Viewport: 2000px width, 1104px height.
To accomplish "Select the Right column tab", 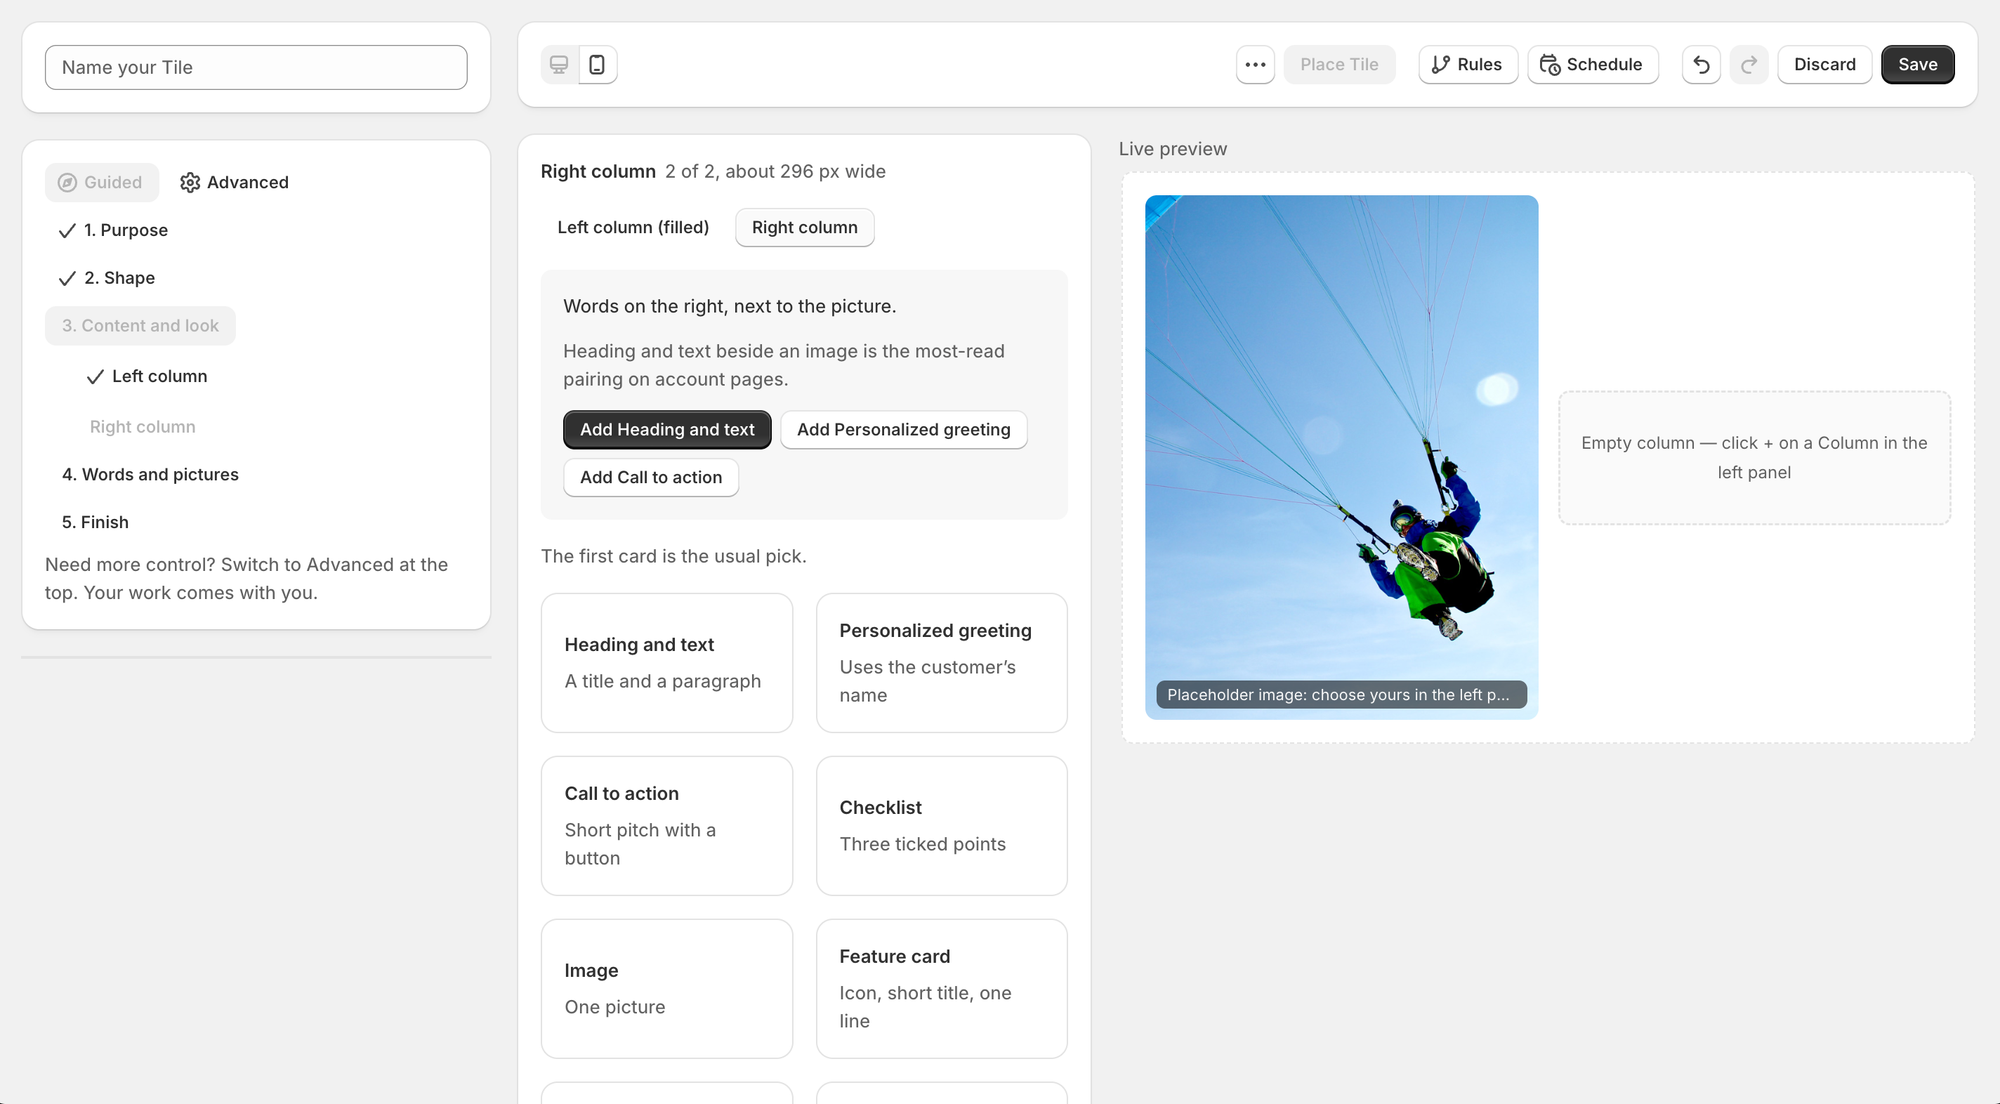I will (x=805, y=228).
